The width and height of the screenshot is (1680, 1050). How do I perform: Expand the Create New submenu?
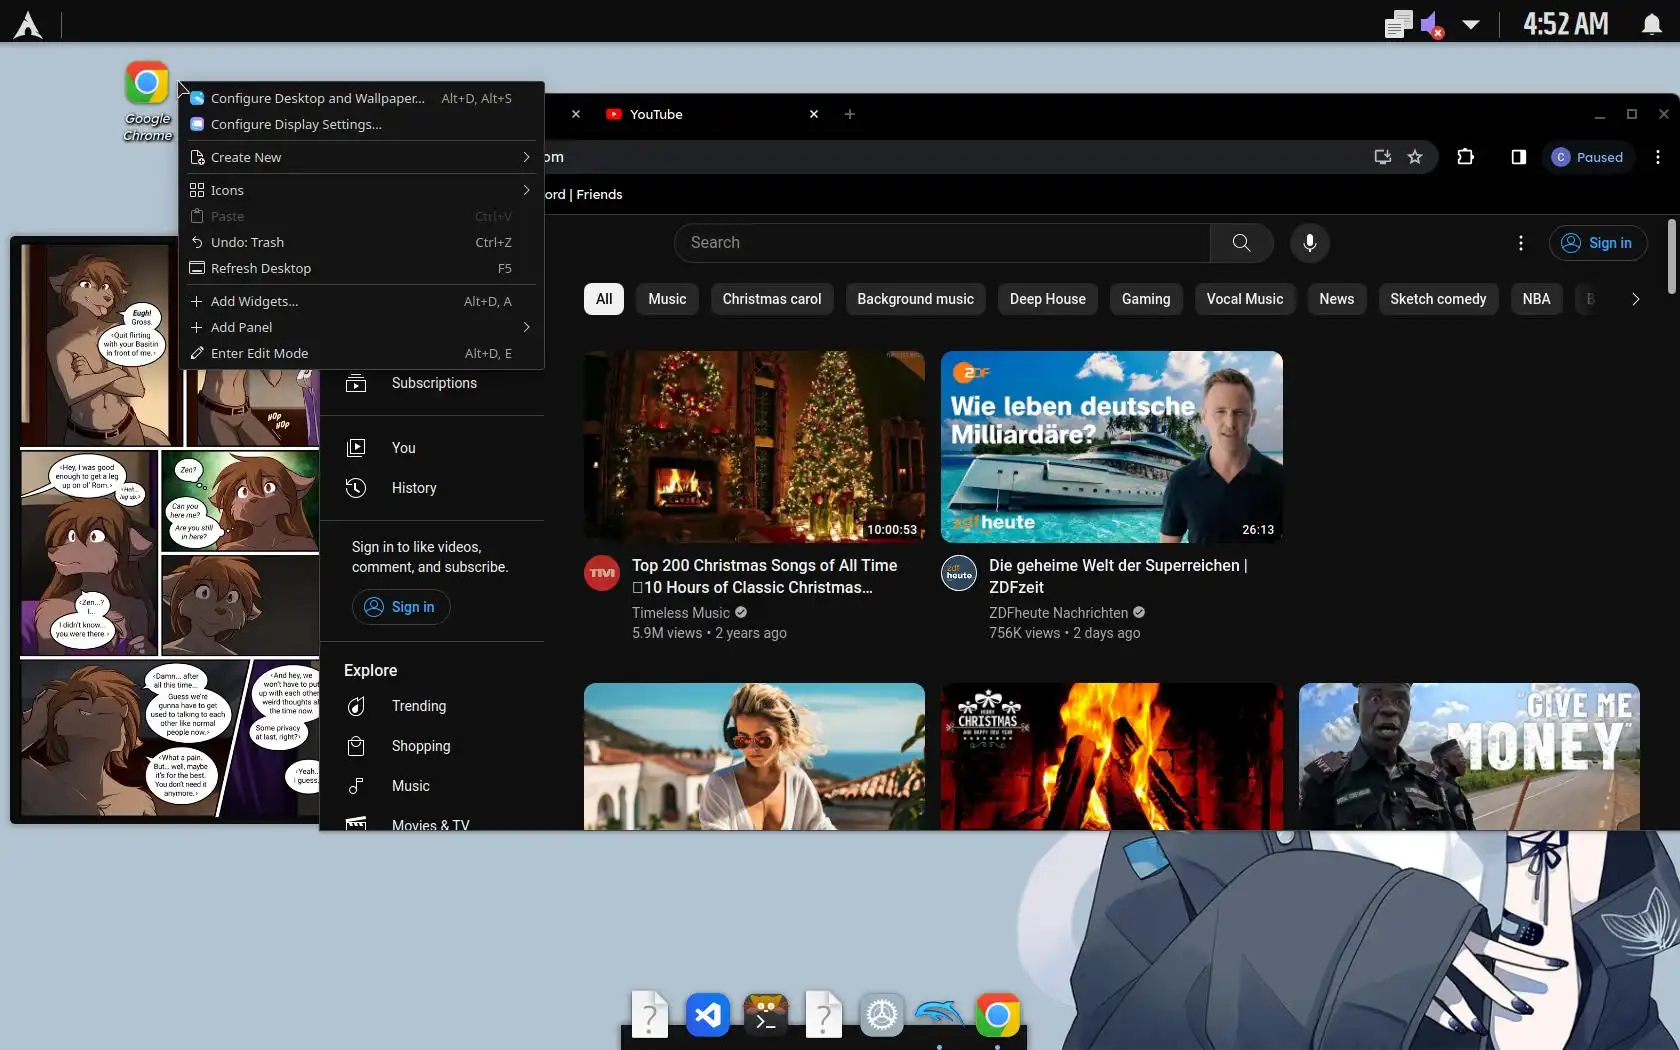(x=361, y=157)
